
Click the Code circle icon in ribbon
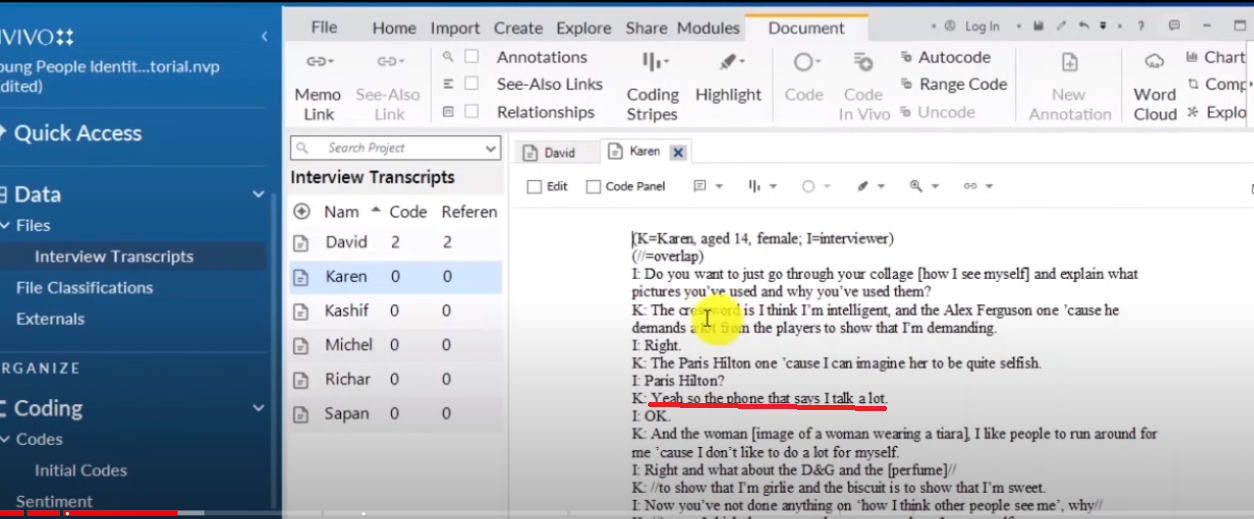pyautogui.click(x=803, y=63)
